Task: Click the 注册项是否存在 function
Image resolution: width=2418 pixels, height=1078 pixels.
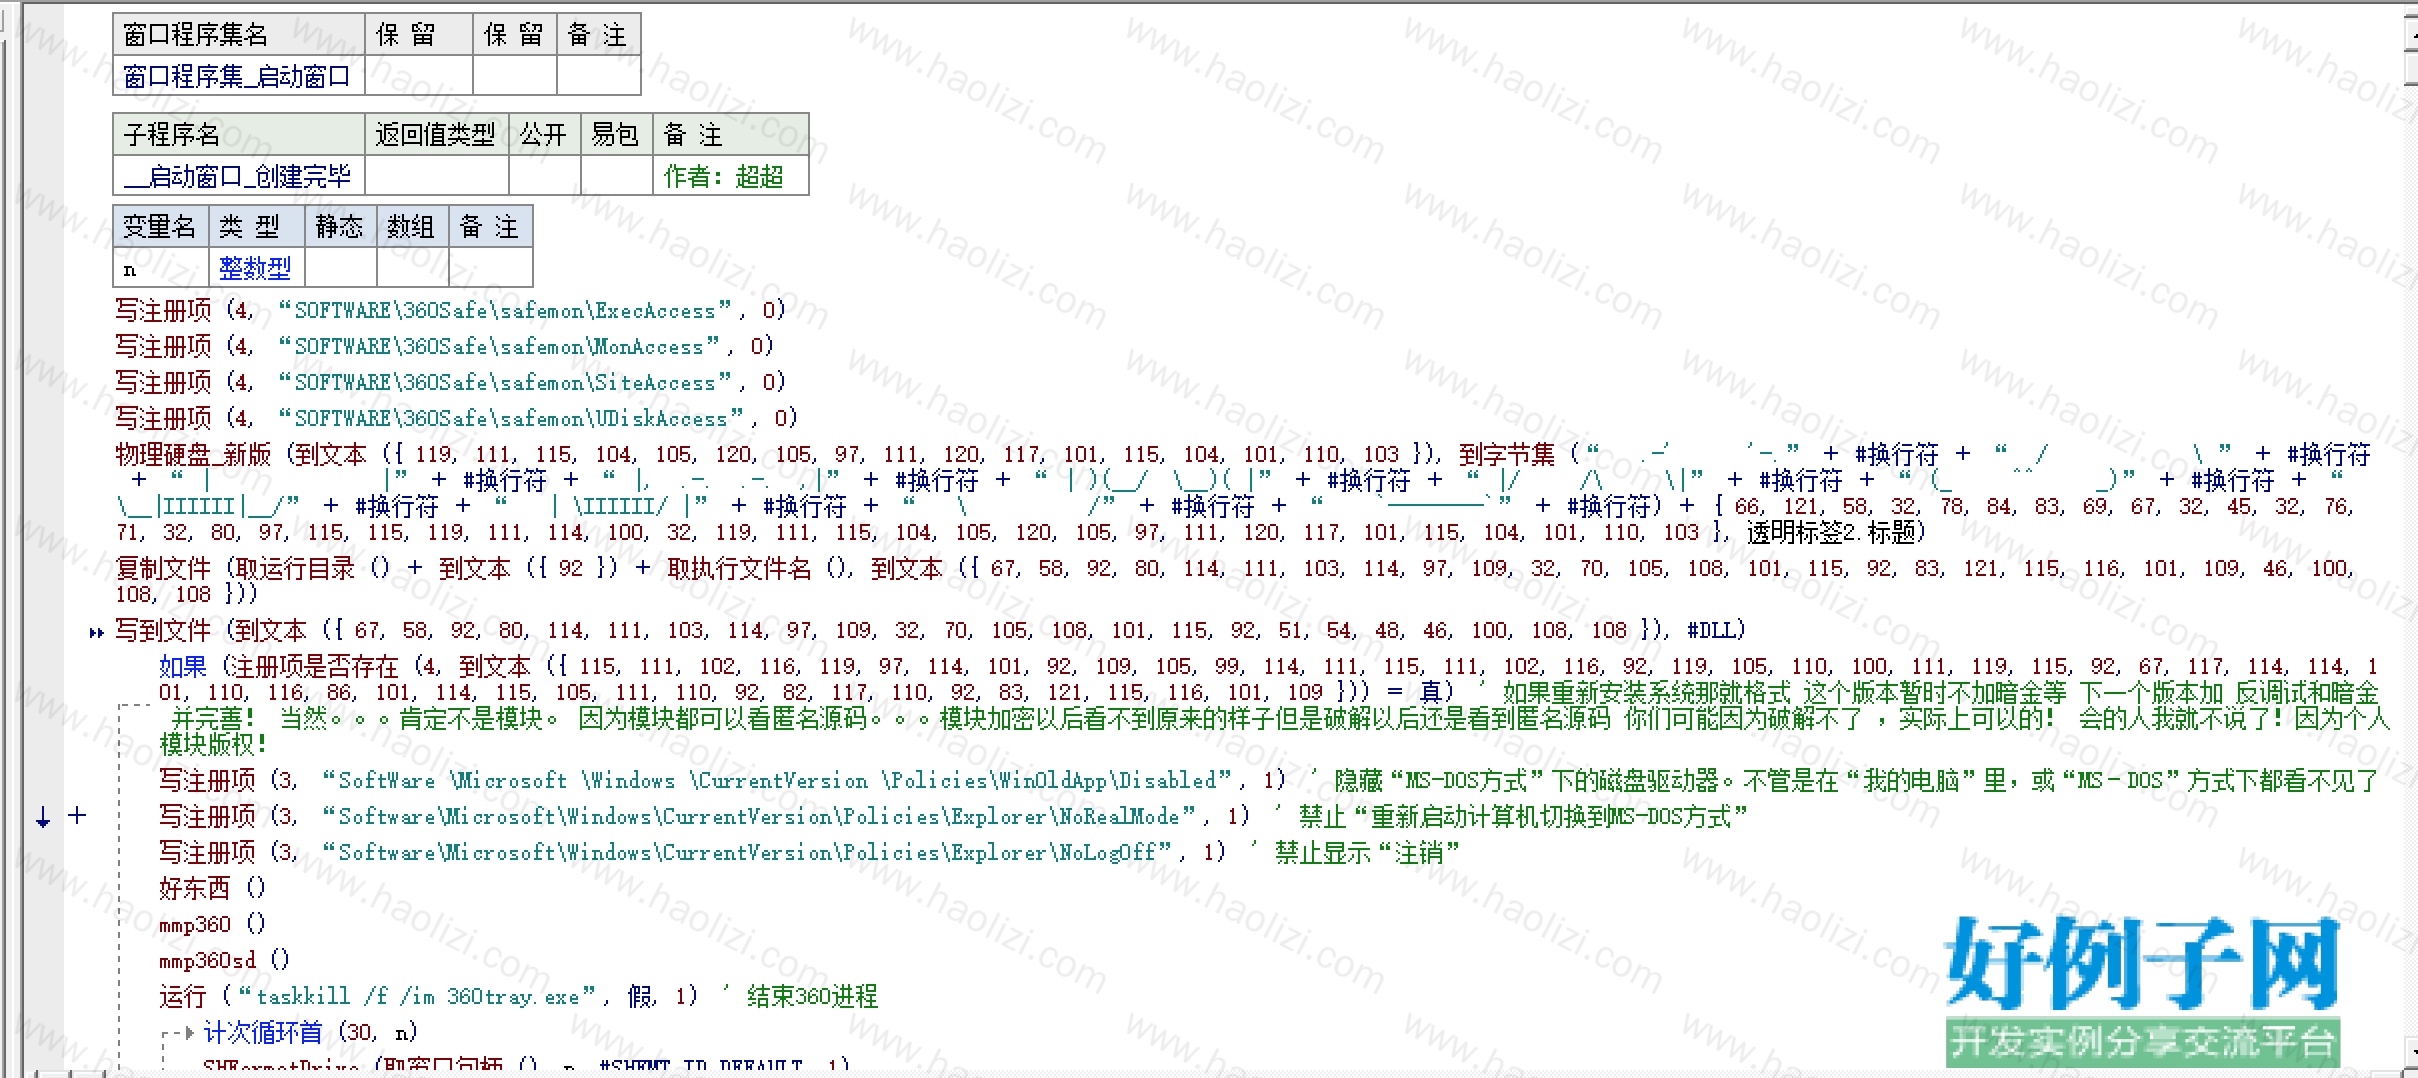Action: 316,666
